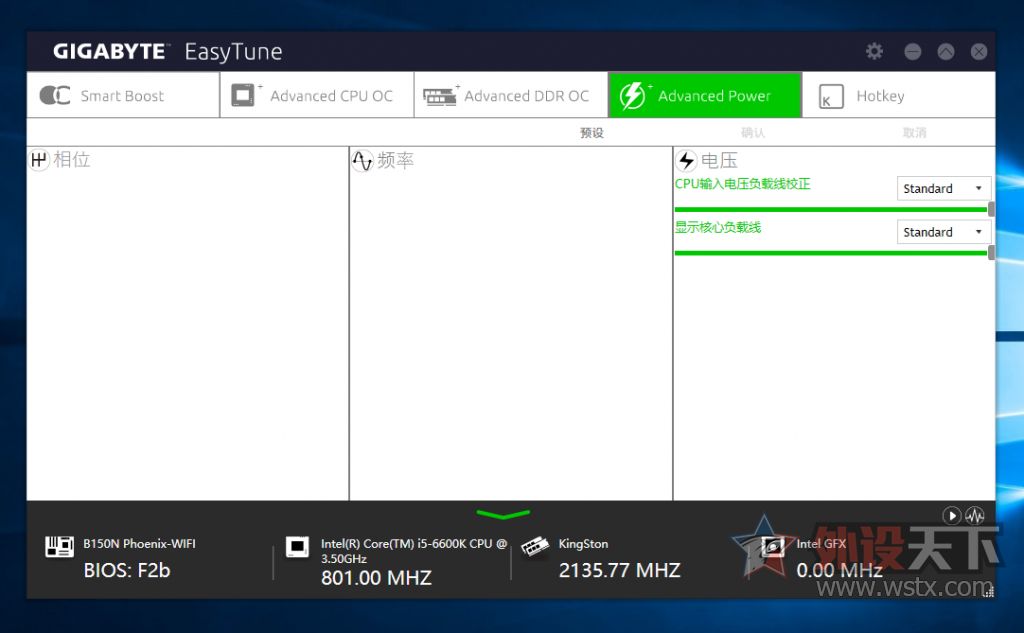Click the round up-arrow icon in title bar
The width and height of the screenshot is (1024, 633).
coord(946,52)
